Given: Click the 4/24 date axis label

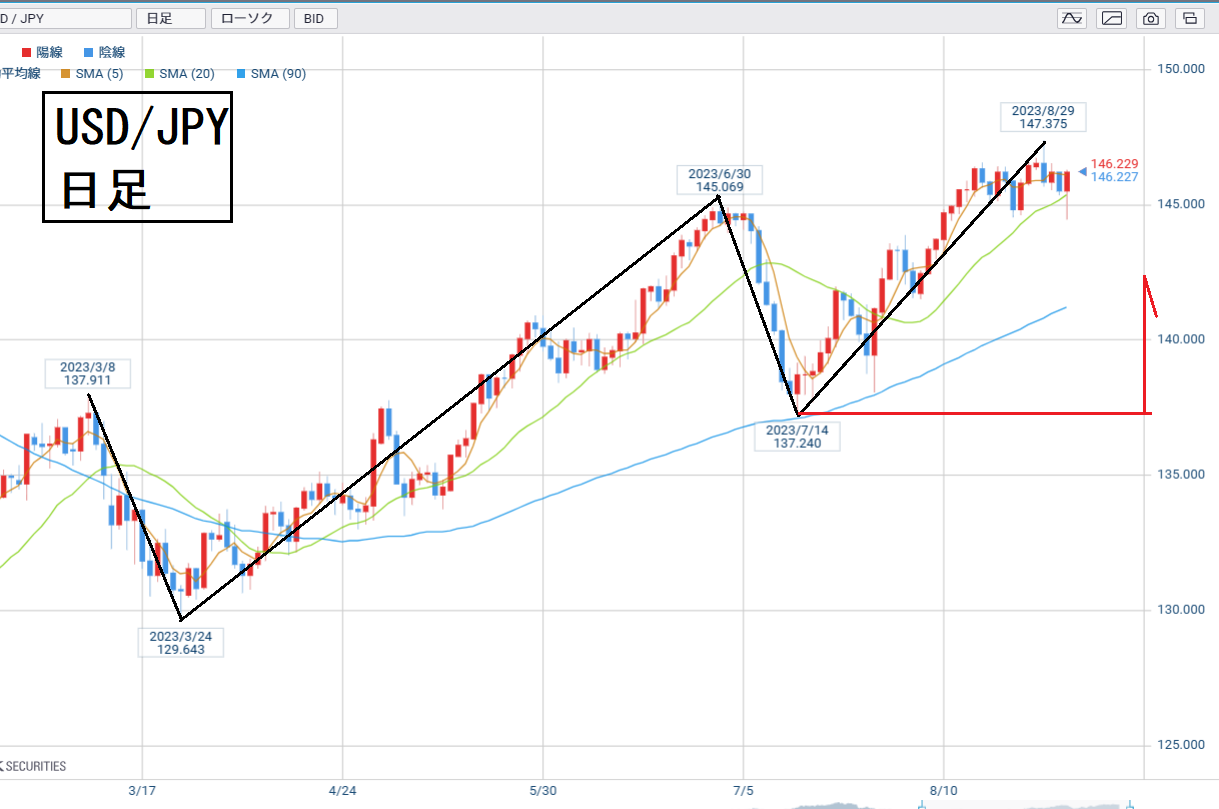Looking at the screenshot, I should coord(343,790).
